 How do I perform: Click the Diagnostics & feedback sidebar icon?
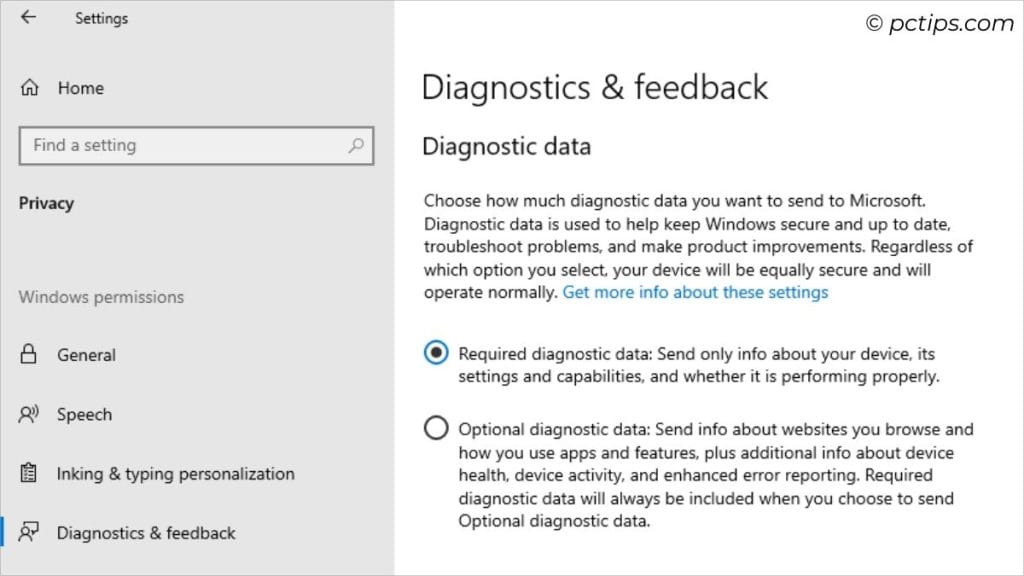tap(31, 533)
